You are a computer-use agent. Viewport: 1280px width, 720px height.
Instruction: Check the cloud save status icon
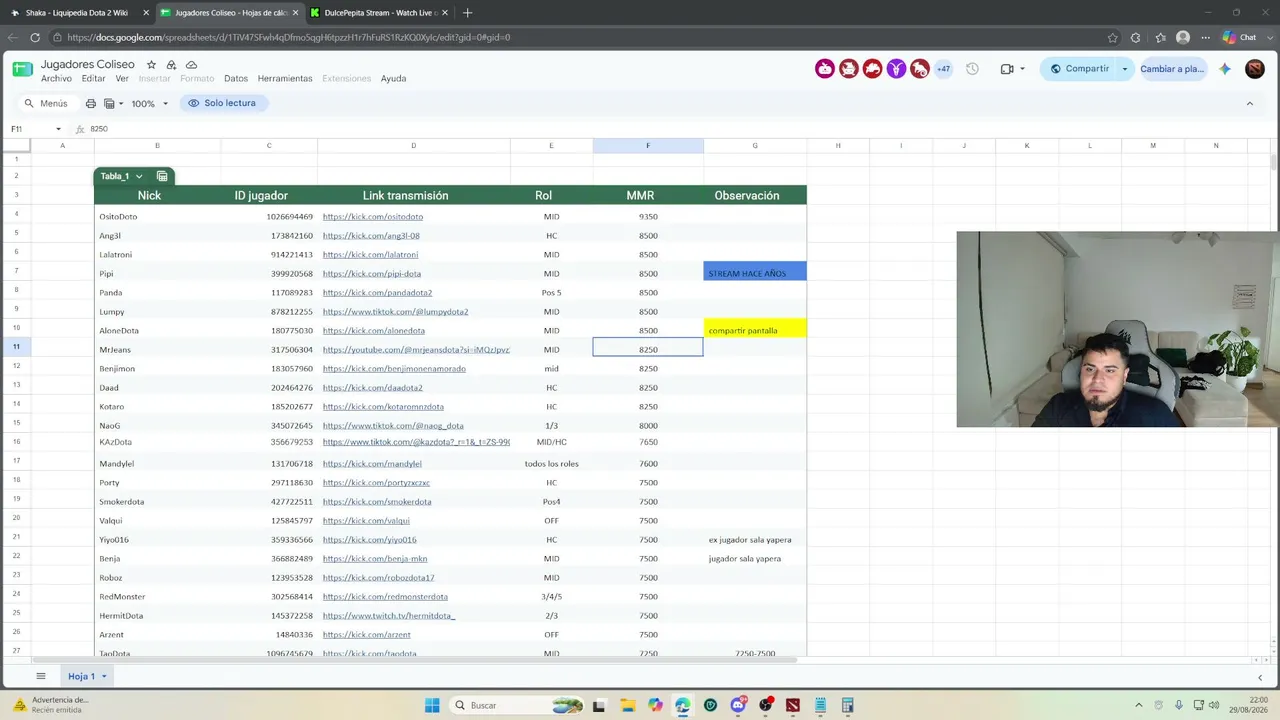pyautogui.click(x=191, y=65)
